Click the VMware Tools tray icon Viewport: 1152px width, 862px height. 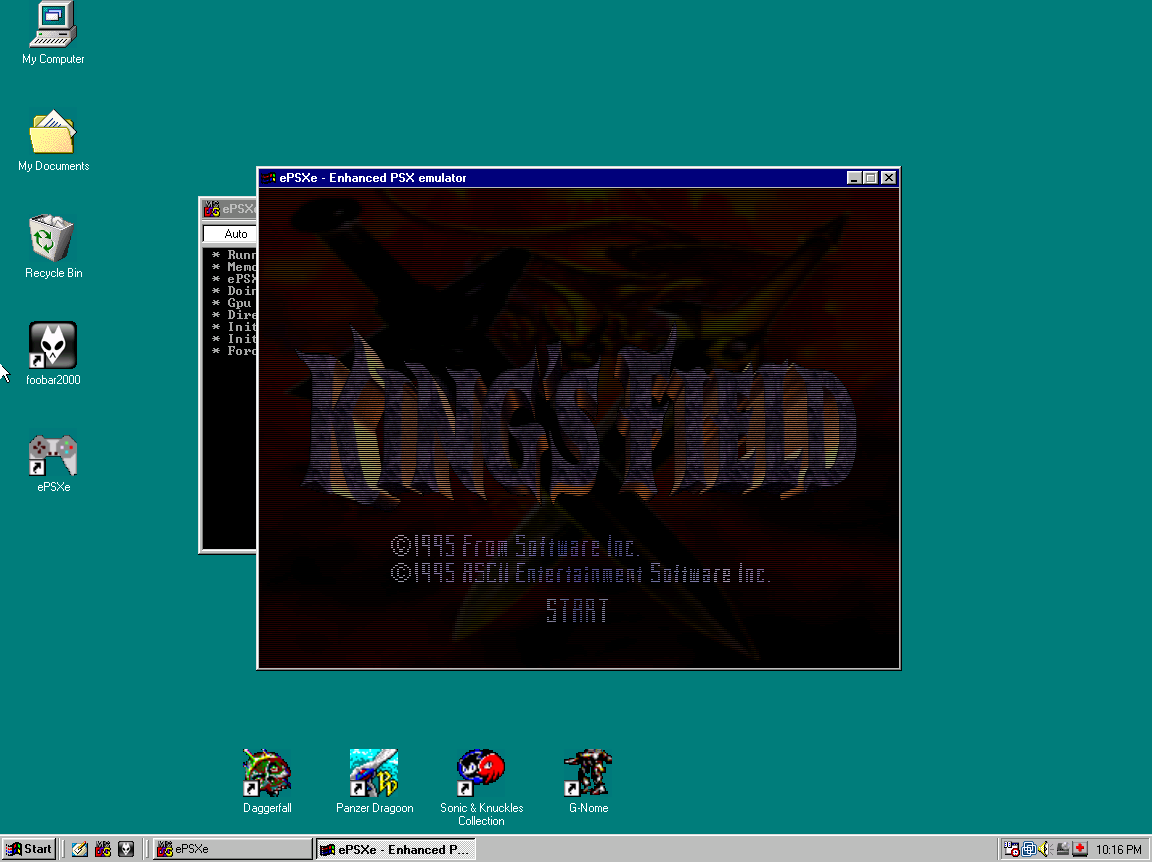[x=1029, y=849]
